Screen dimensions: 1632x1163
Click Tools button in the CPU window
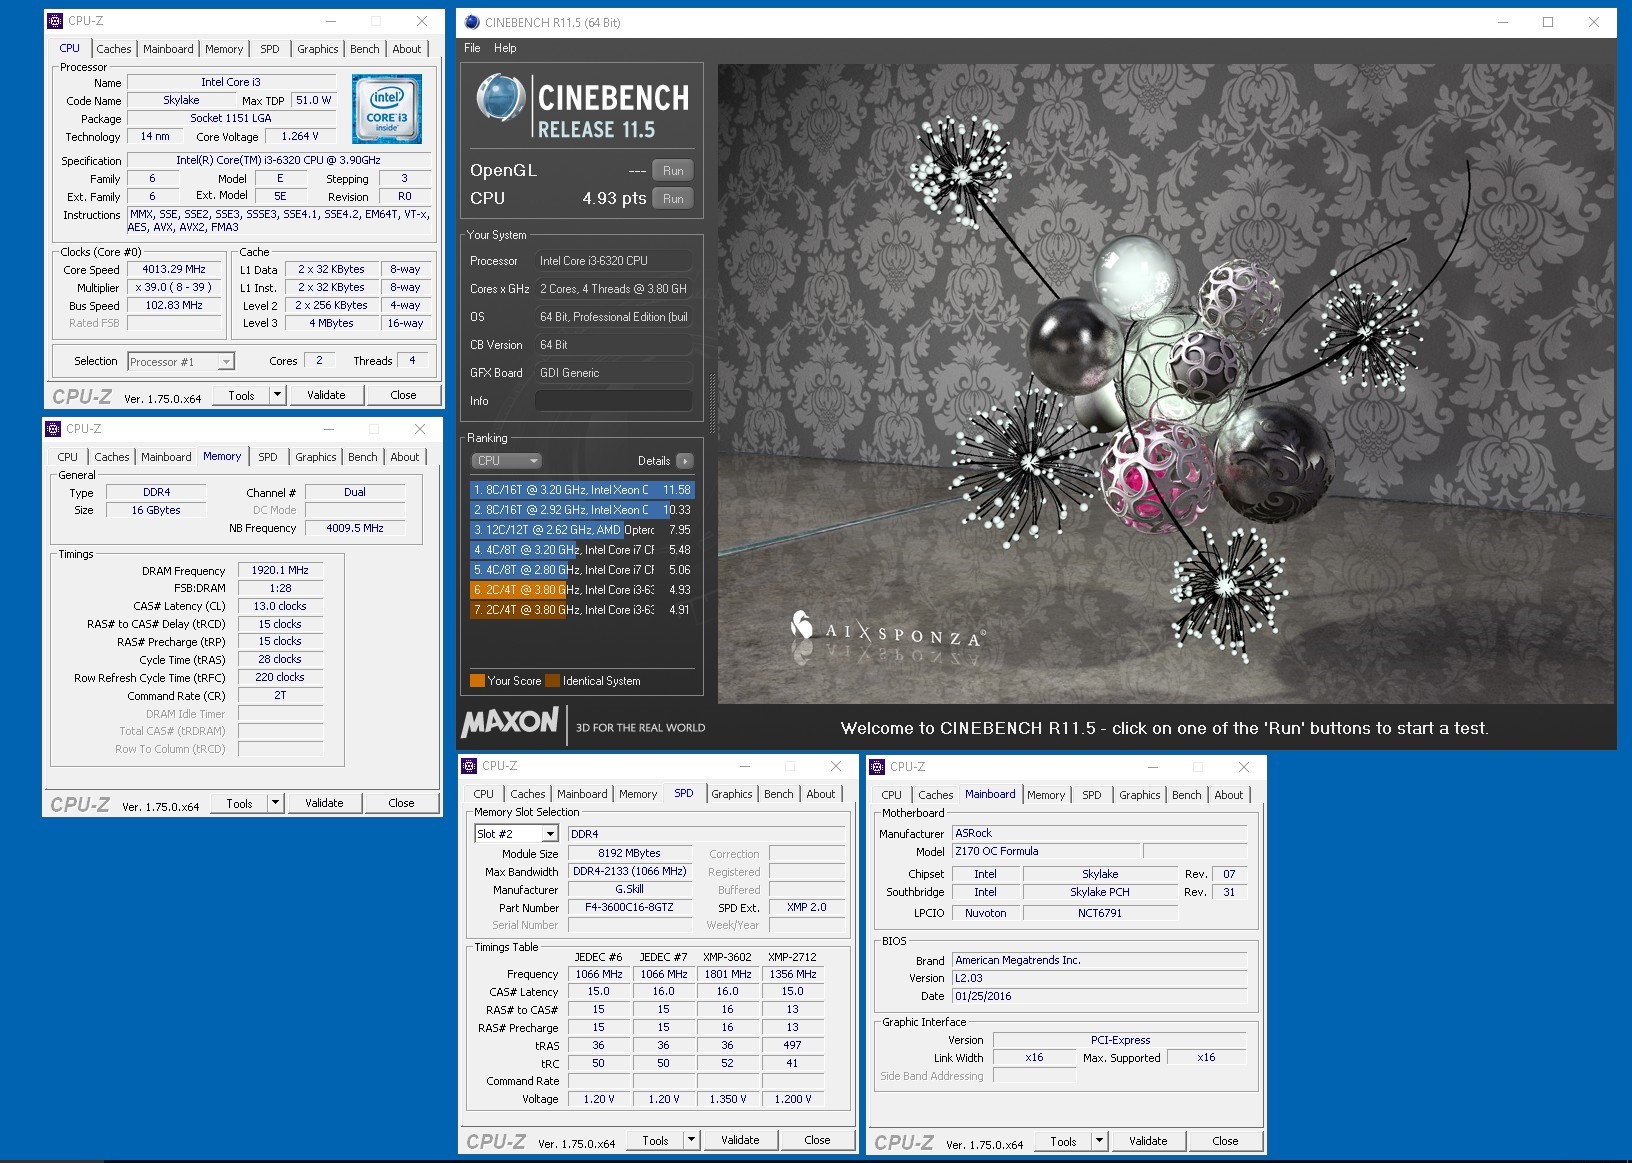click(x=241, y=395)
